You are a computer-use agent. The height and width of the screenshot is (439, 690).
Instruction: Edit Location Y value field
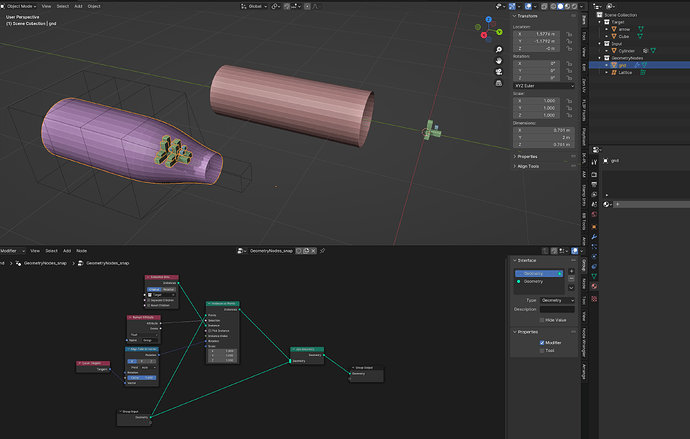point(536,41)
